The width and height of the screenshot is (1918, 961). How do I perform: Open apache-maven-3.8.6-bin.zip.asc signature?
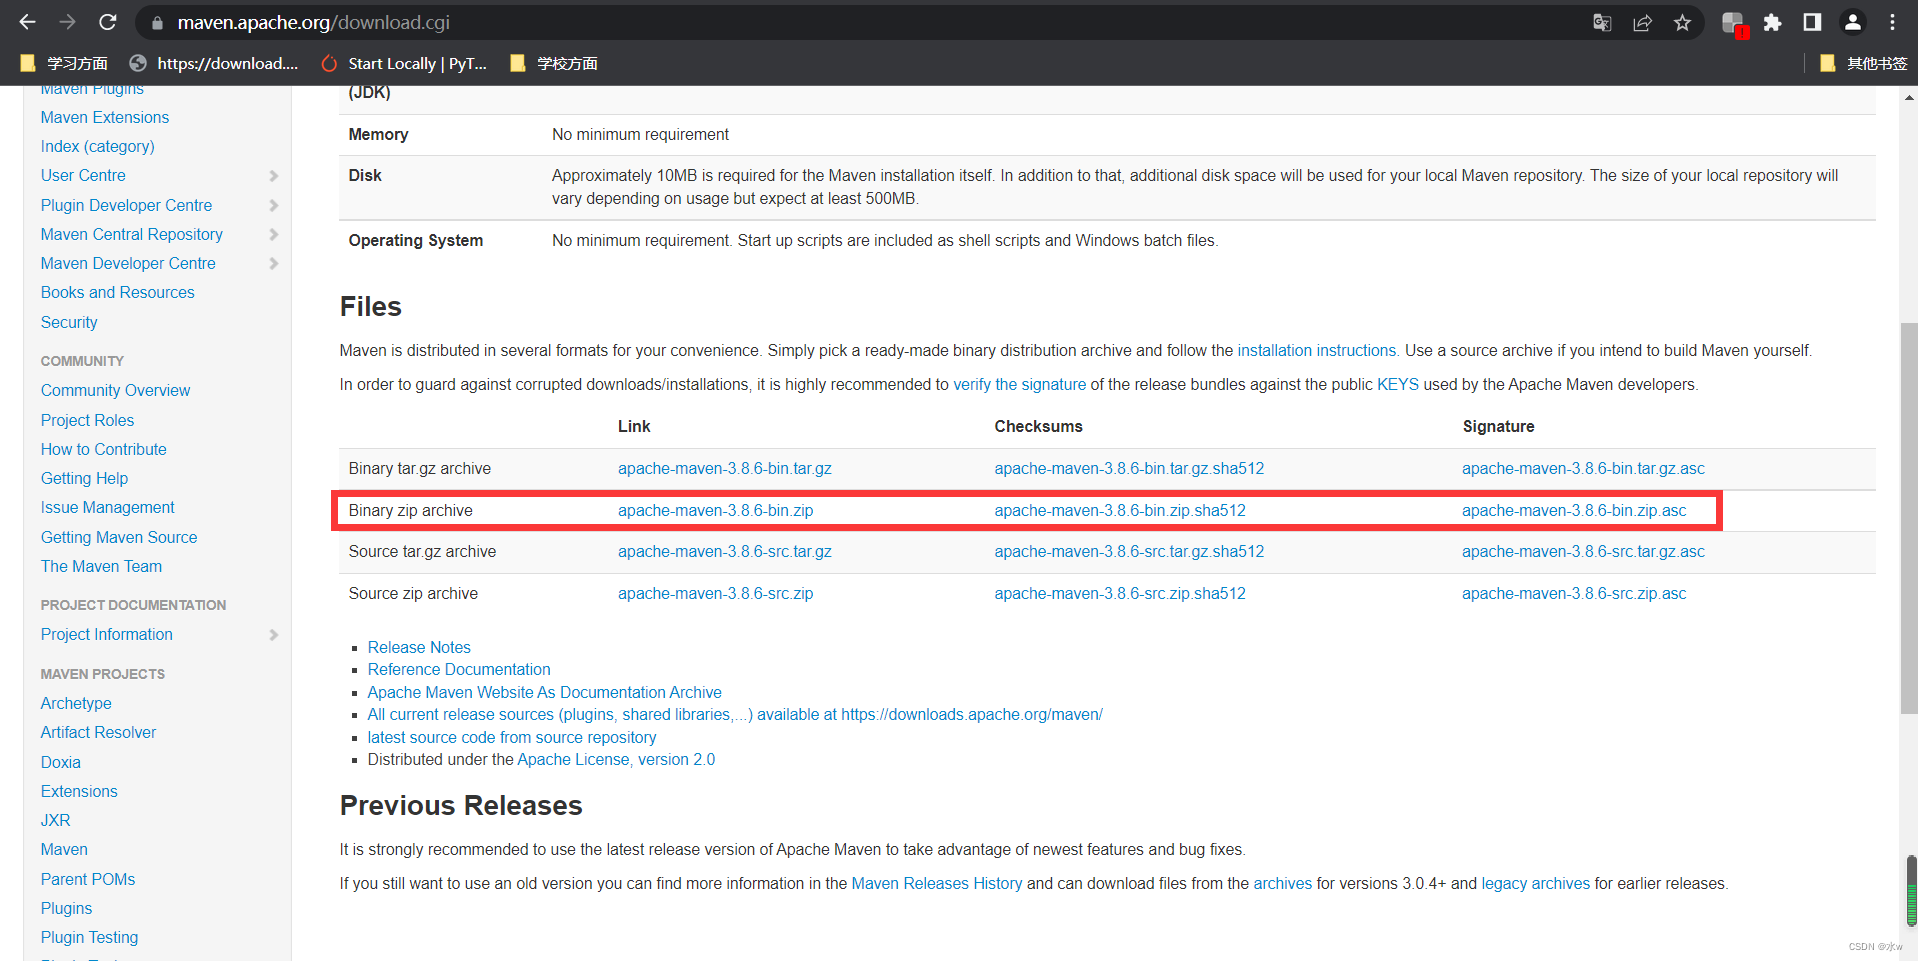pyautogui.click(x=1574, y=510)
